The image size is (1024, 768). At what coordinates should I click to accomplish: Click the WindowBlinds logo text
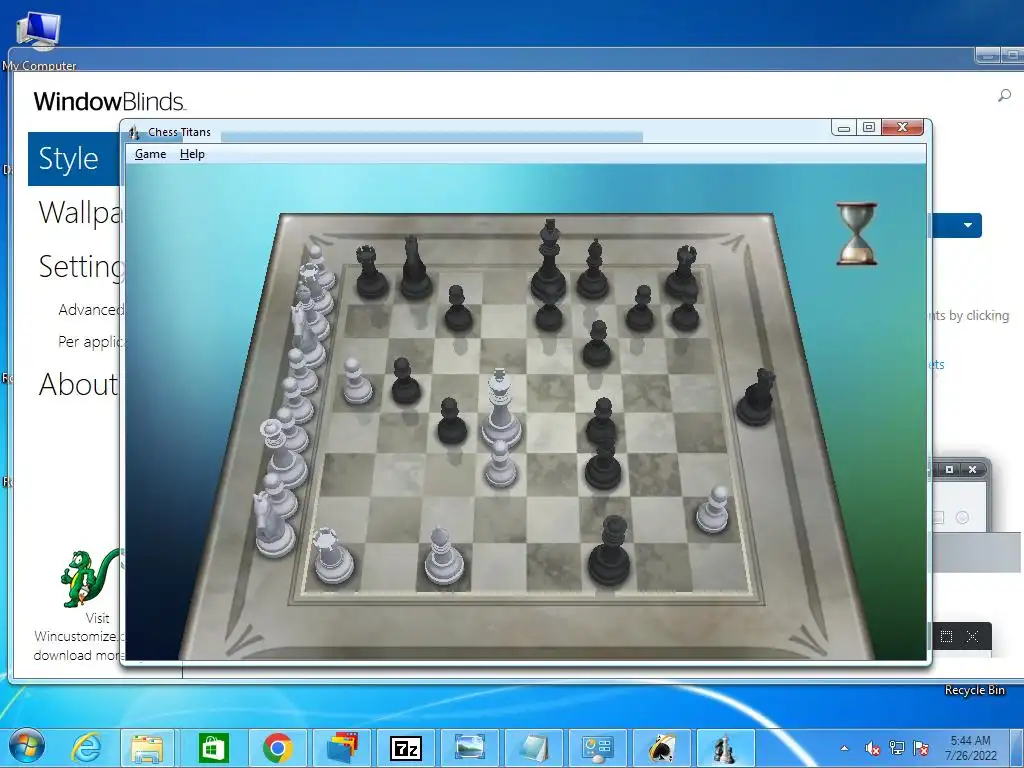pos(110,101)
